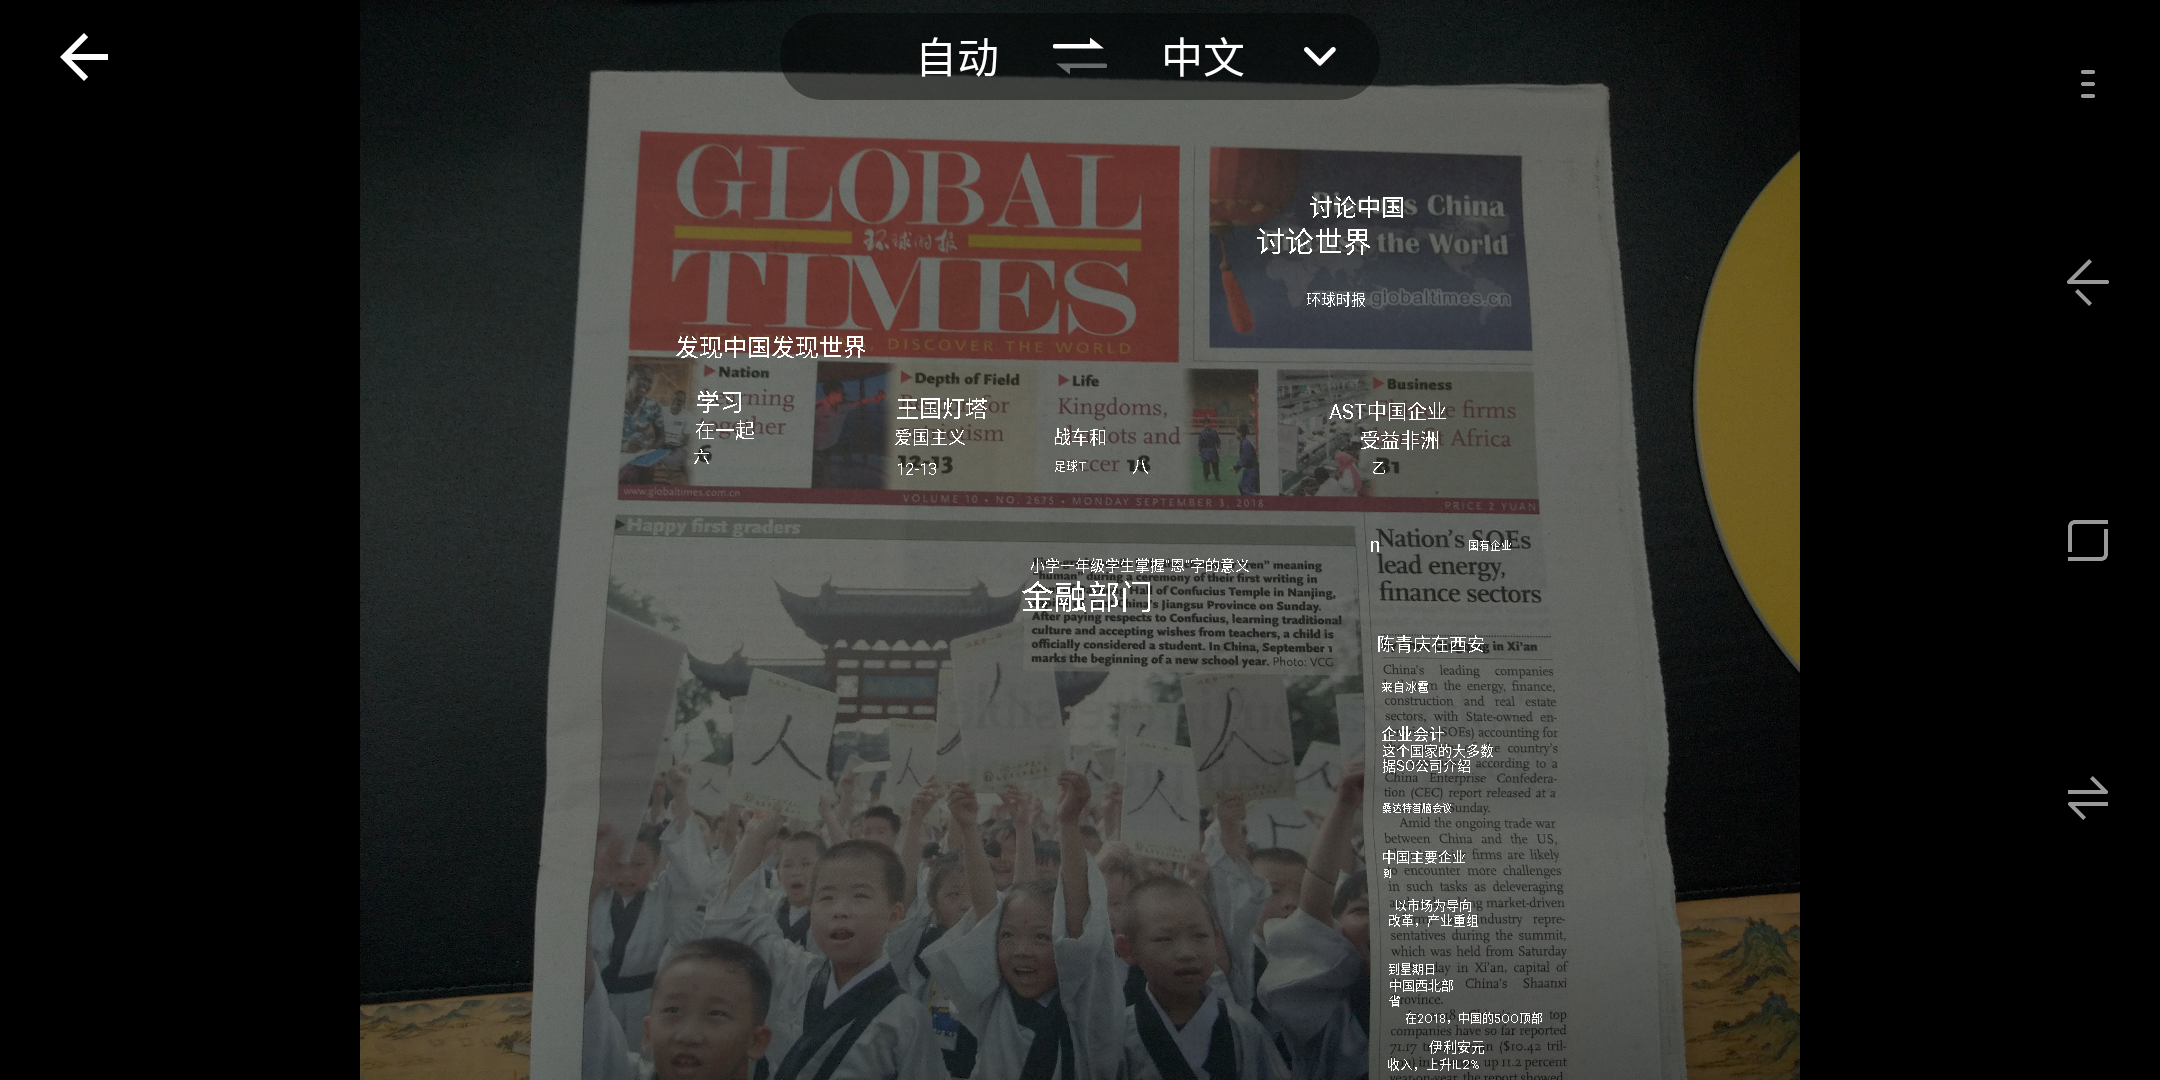Screen dimensions: 2160x1080
Task: Tap the large 金融部门 translated headline
Action: click(1086, 597)
